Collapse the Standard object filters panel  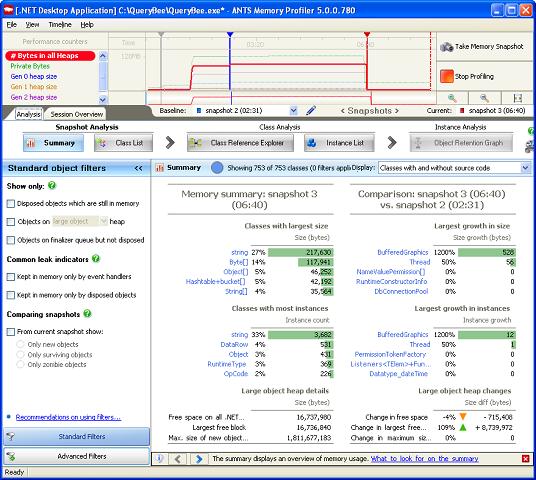[138, 168]
